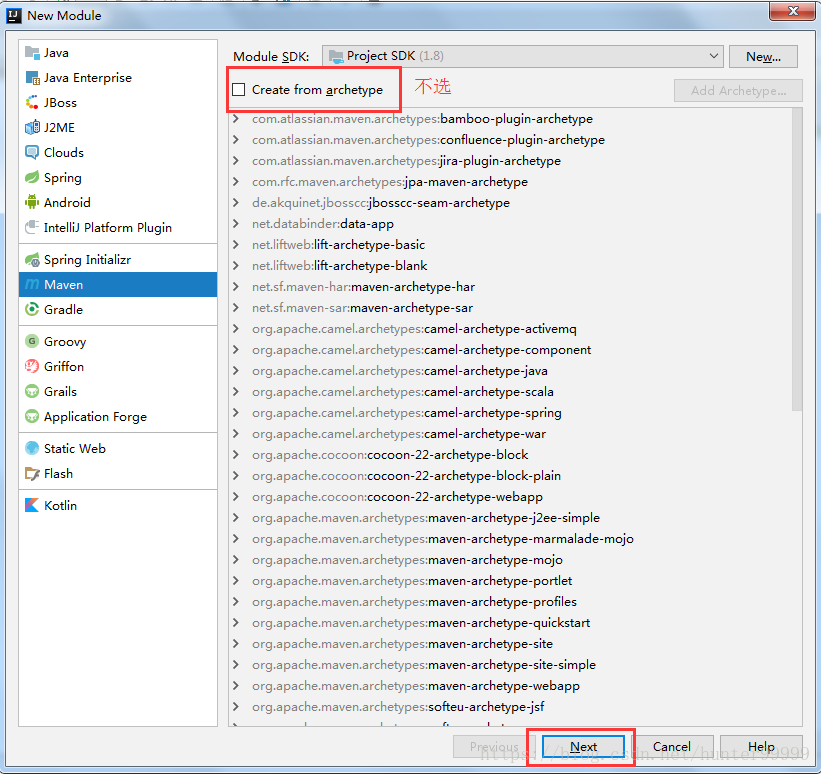Click the Griffon icon
Viewport: 821px width, 774px height.
[32, 367]
